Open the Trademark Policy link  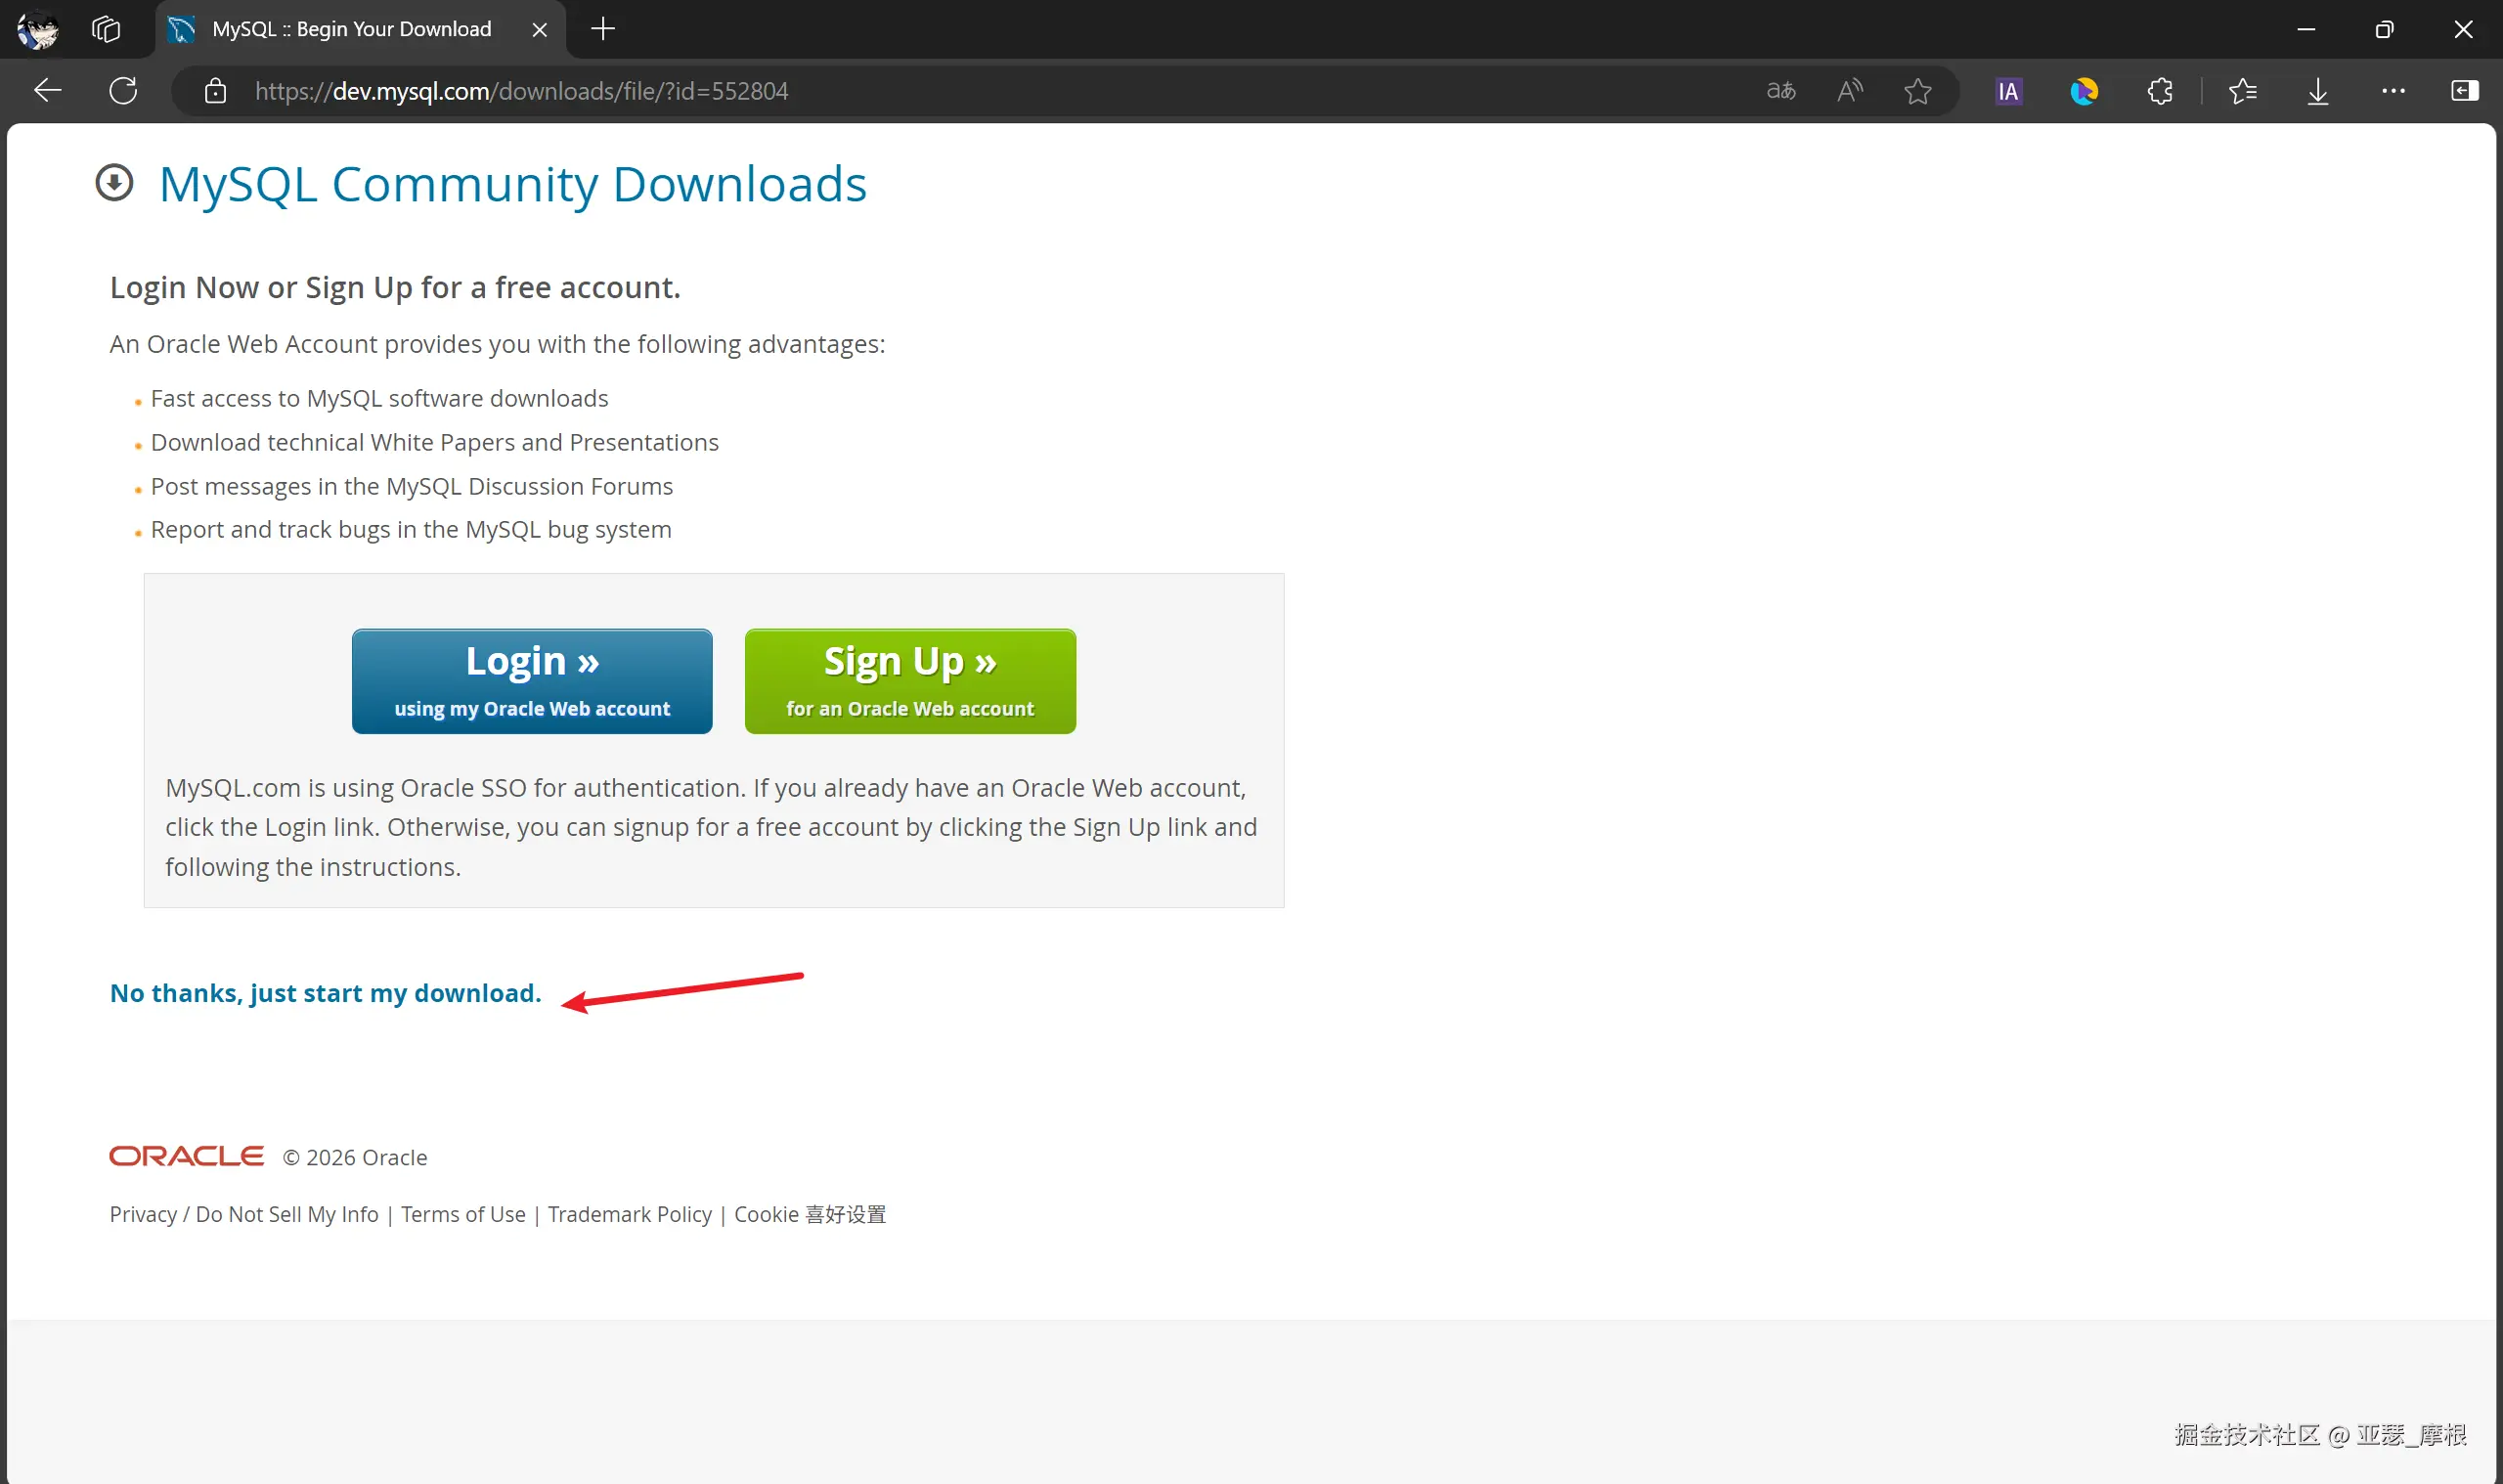[x=630, y=1214]
